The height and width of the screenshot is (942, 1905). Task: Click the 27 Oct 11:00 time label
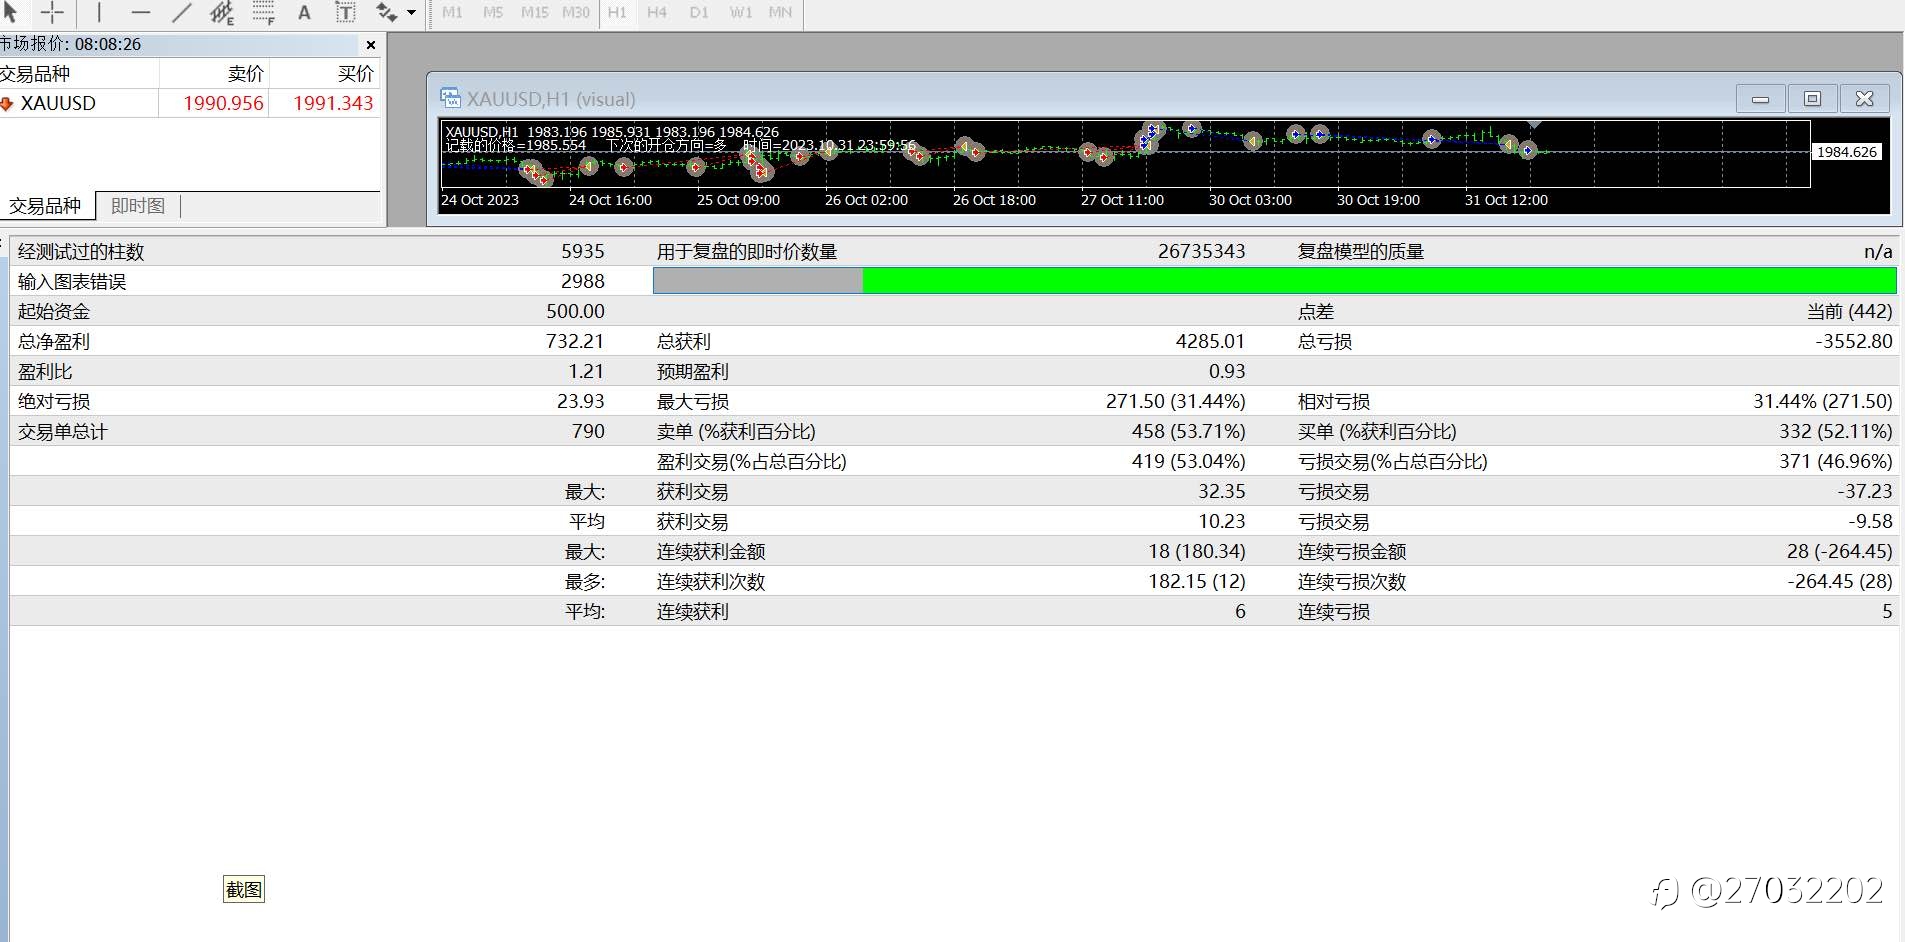pyautogui.click(x=1122, y=200)
